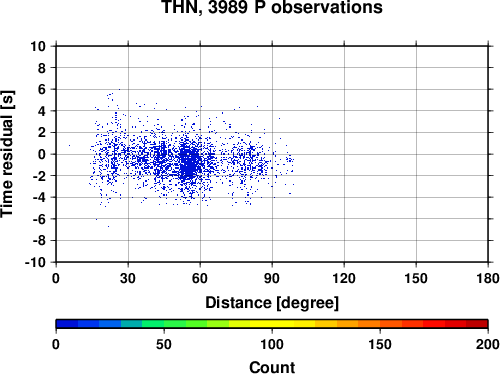Click the y-axis tick label '4'
The image size is (500, 374).
[42, 111]
